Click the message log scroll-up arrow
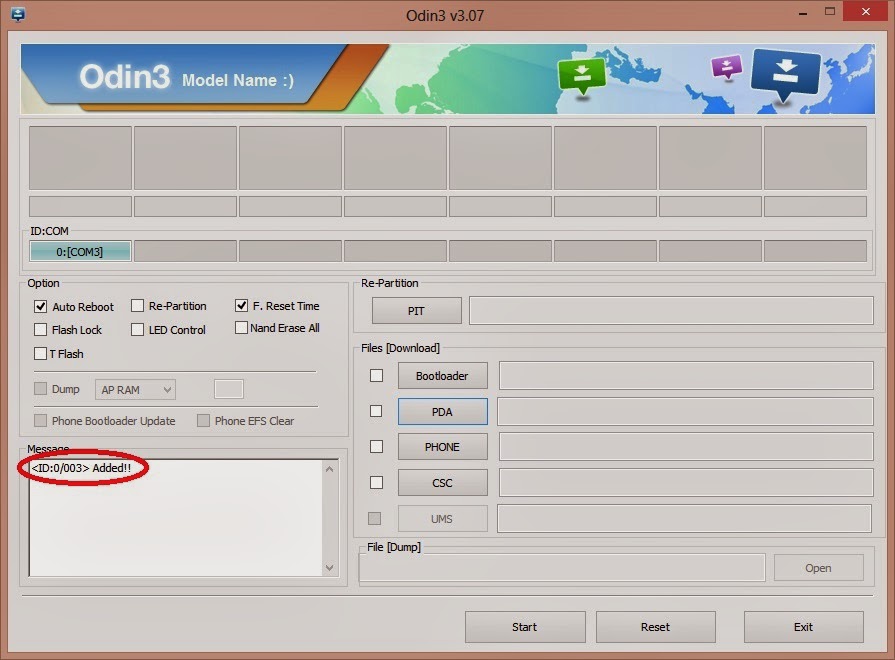Viewport: 895px width, 660px height. coord(329,469)
